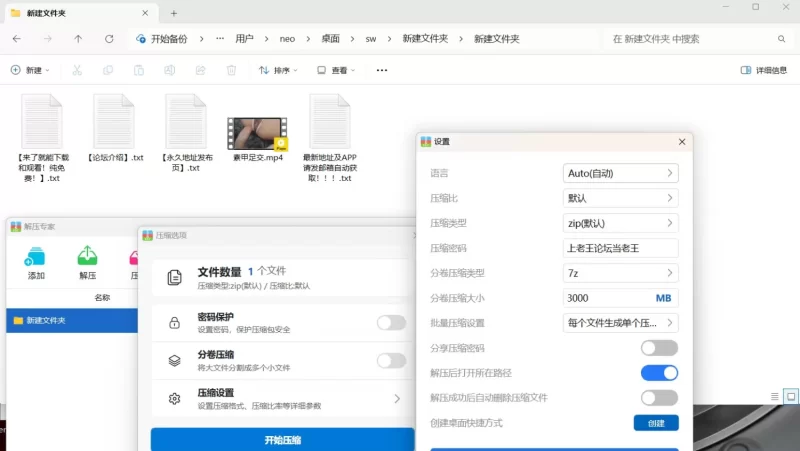Open the 压缩类型 zip(默认) dropdown
This screenshot has height=451, width=800.
point(620,223)
